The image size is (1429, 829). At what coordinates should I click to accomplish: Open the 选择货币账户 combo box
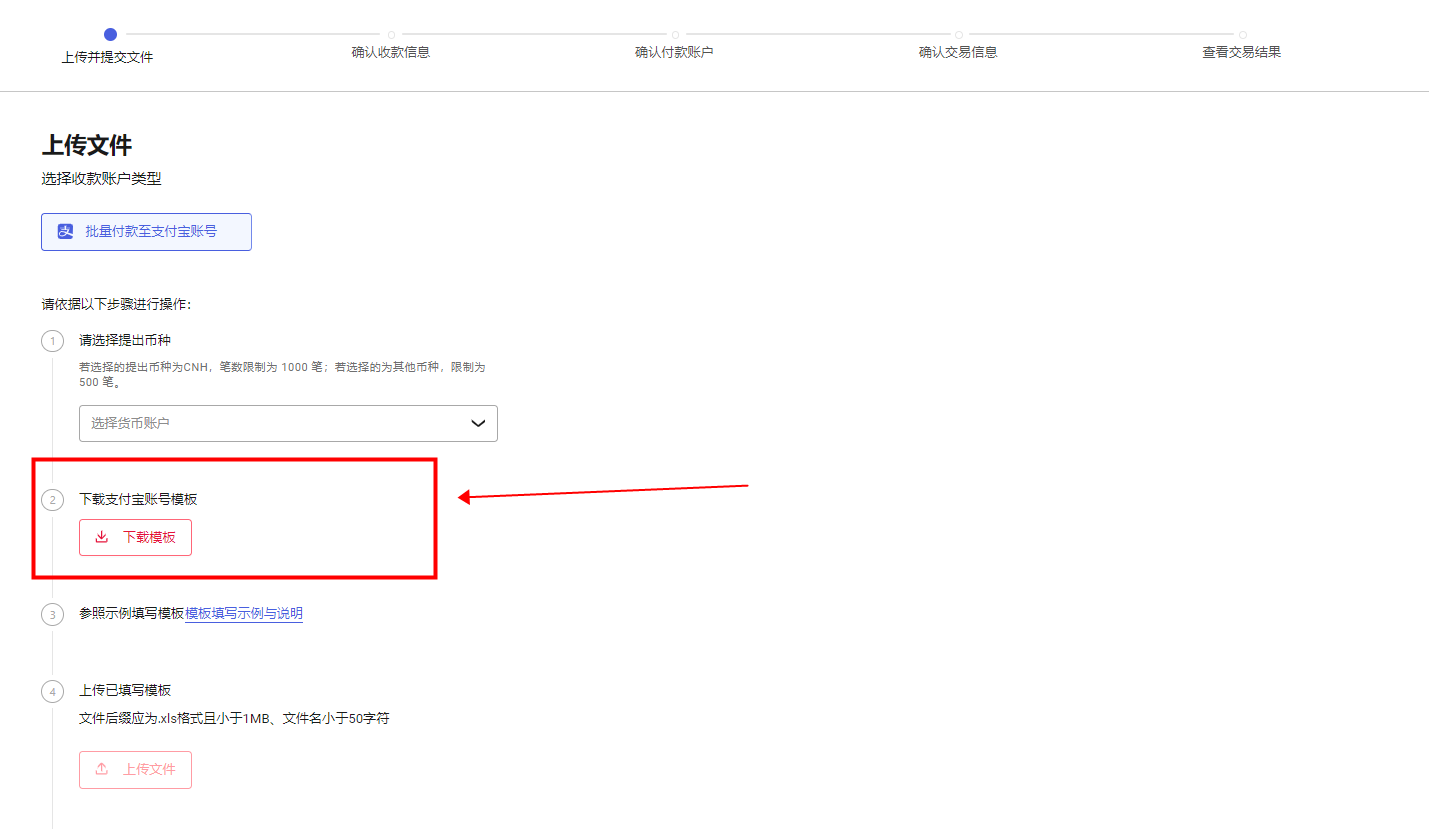[x=270, y=423]
